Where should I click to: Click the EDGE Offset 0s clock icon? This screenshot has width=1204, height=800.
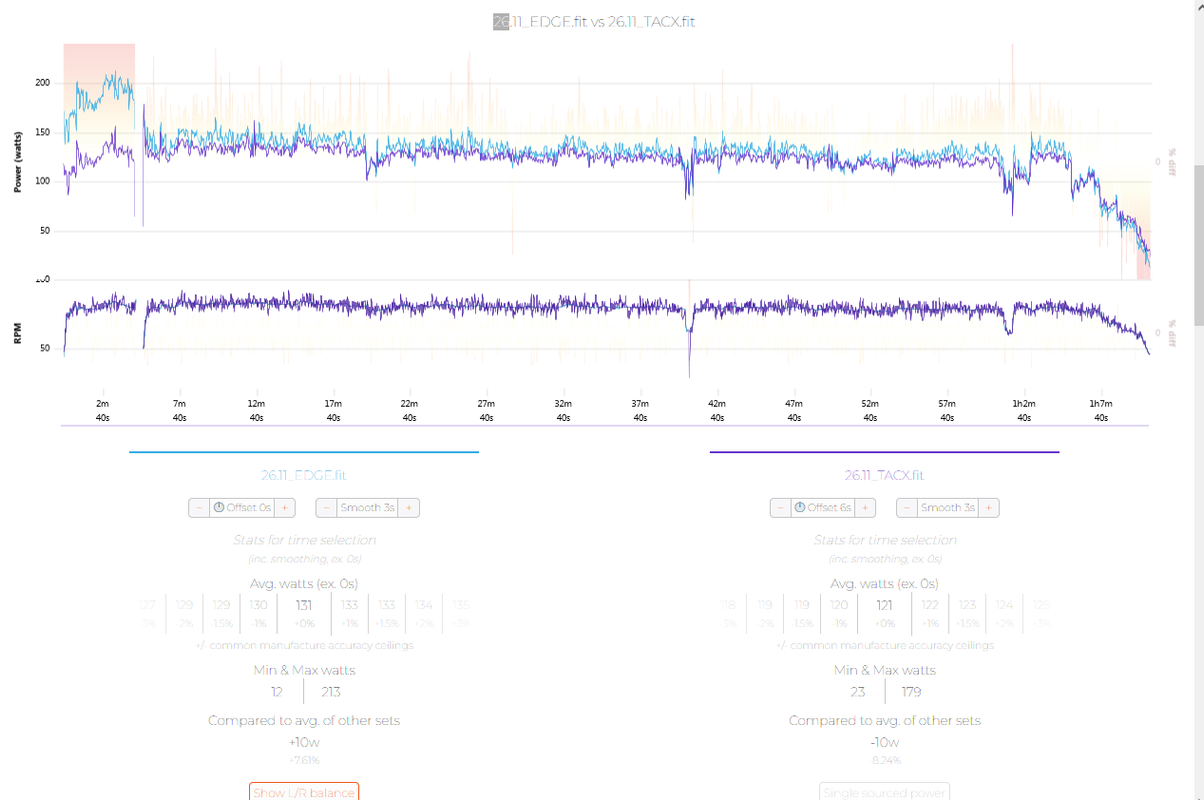coord(219,508)
